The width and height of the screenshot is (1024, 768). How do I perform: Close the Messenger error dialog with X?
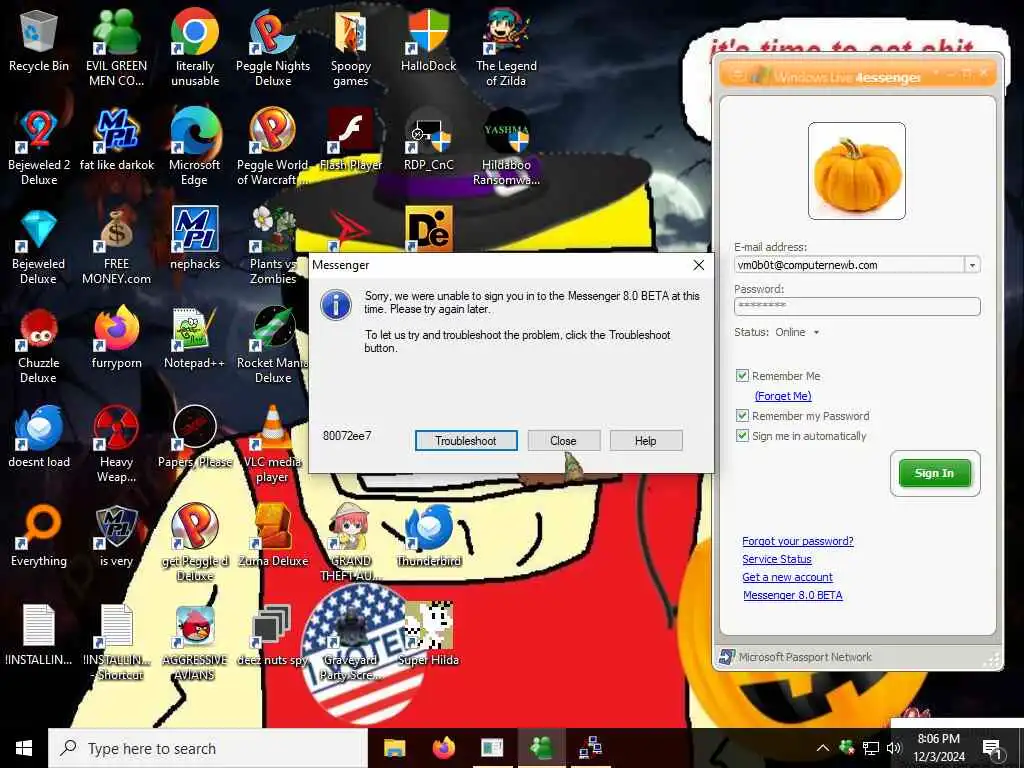pos(699,264)
